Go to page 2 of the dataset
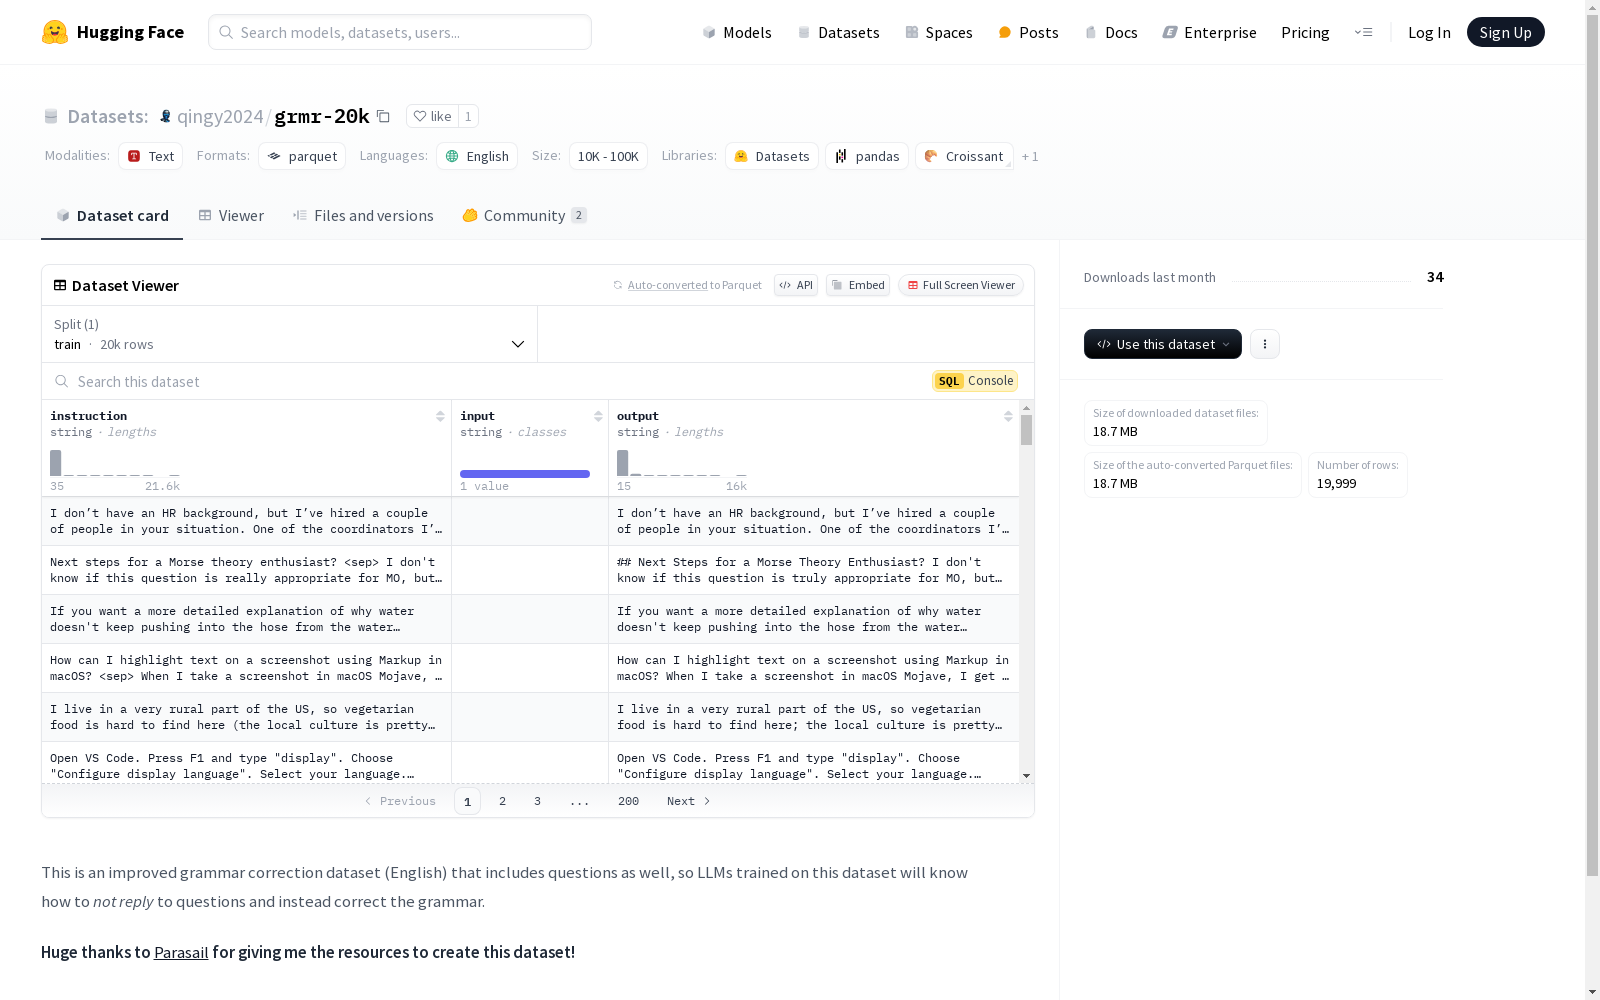The image size is (1600, 1000). (x=502, y=801)
